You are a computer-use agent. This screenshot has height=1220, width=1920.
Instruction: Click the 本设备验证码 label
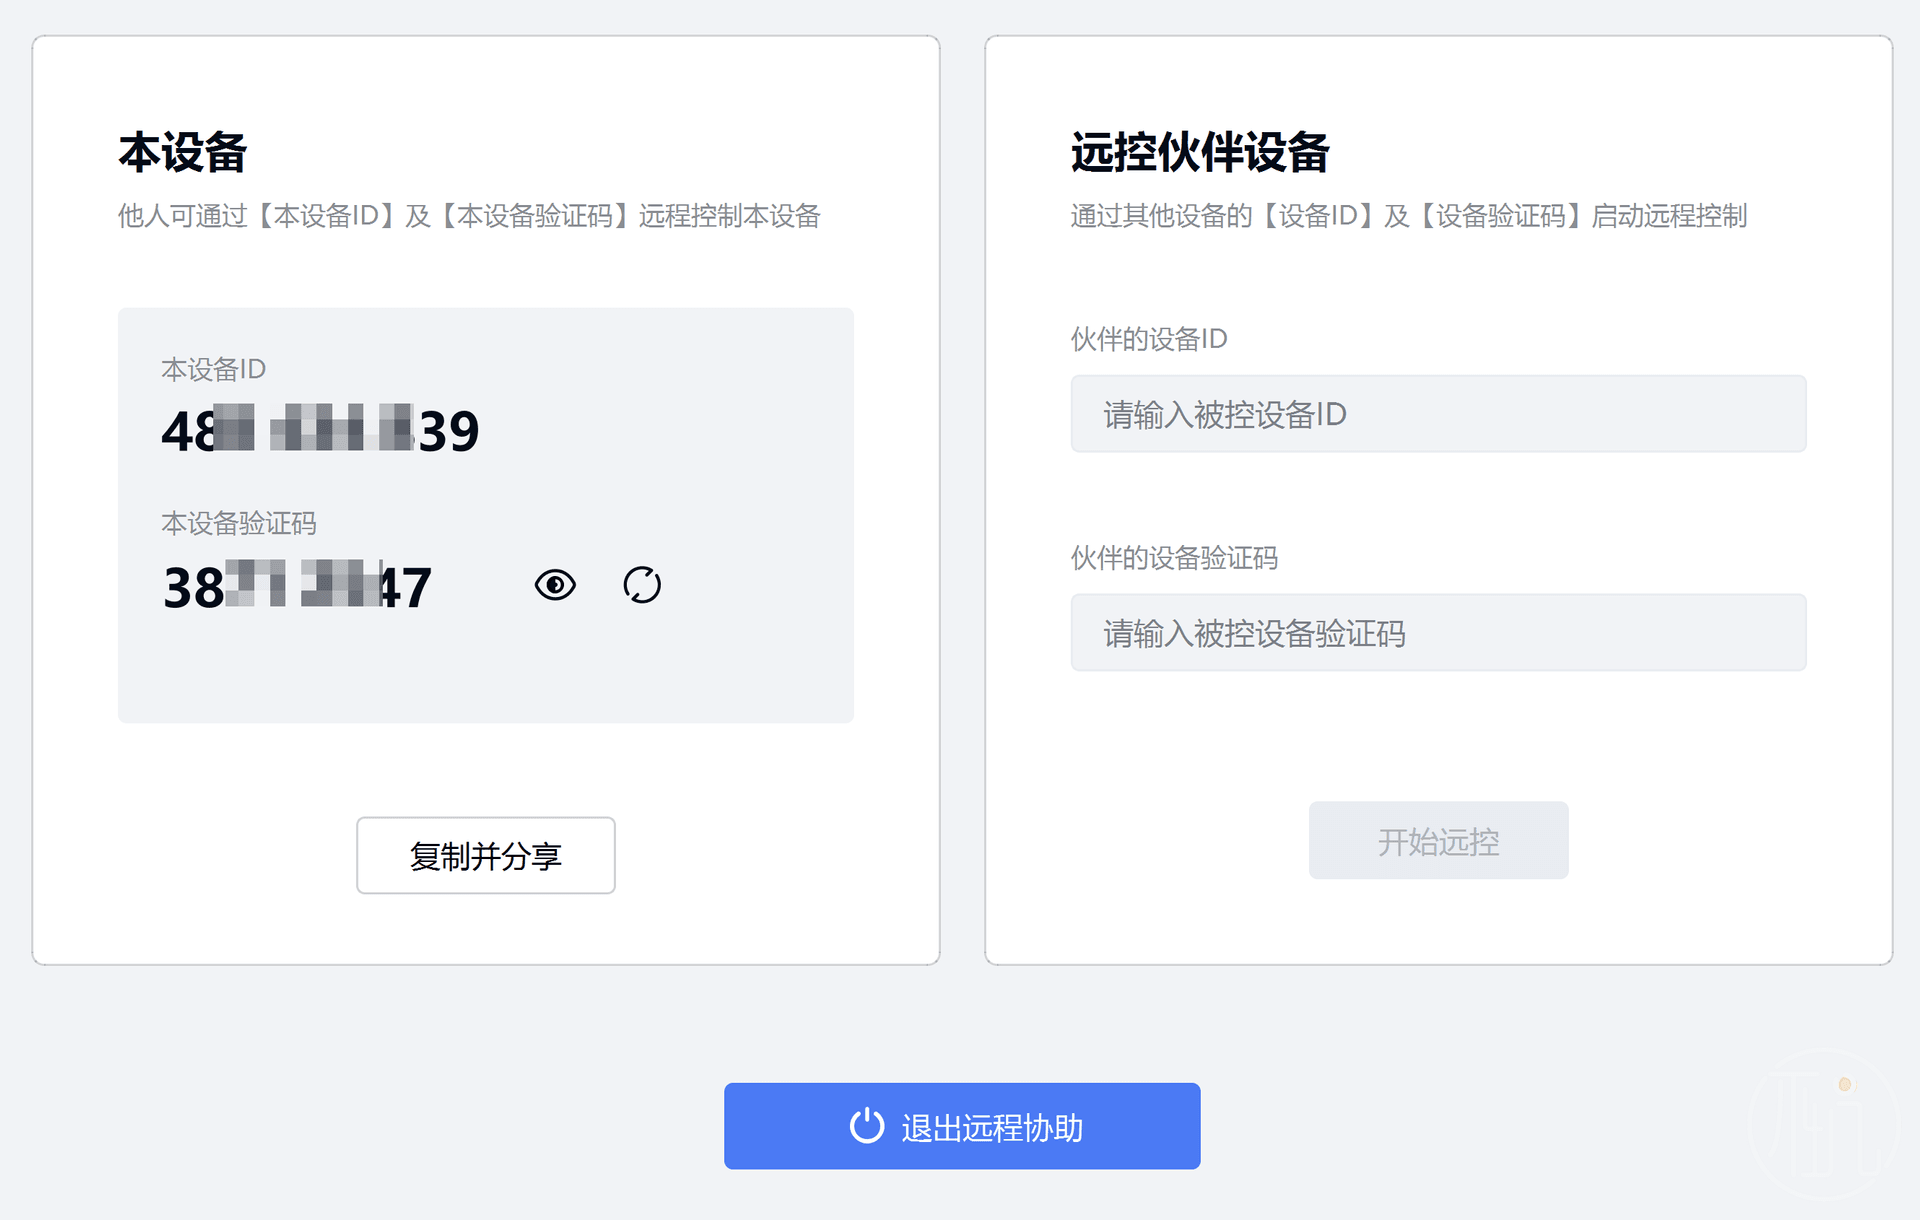[x=239, y=524]
